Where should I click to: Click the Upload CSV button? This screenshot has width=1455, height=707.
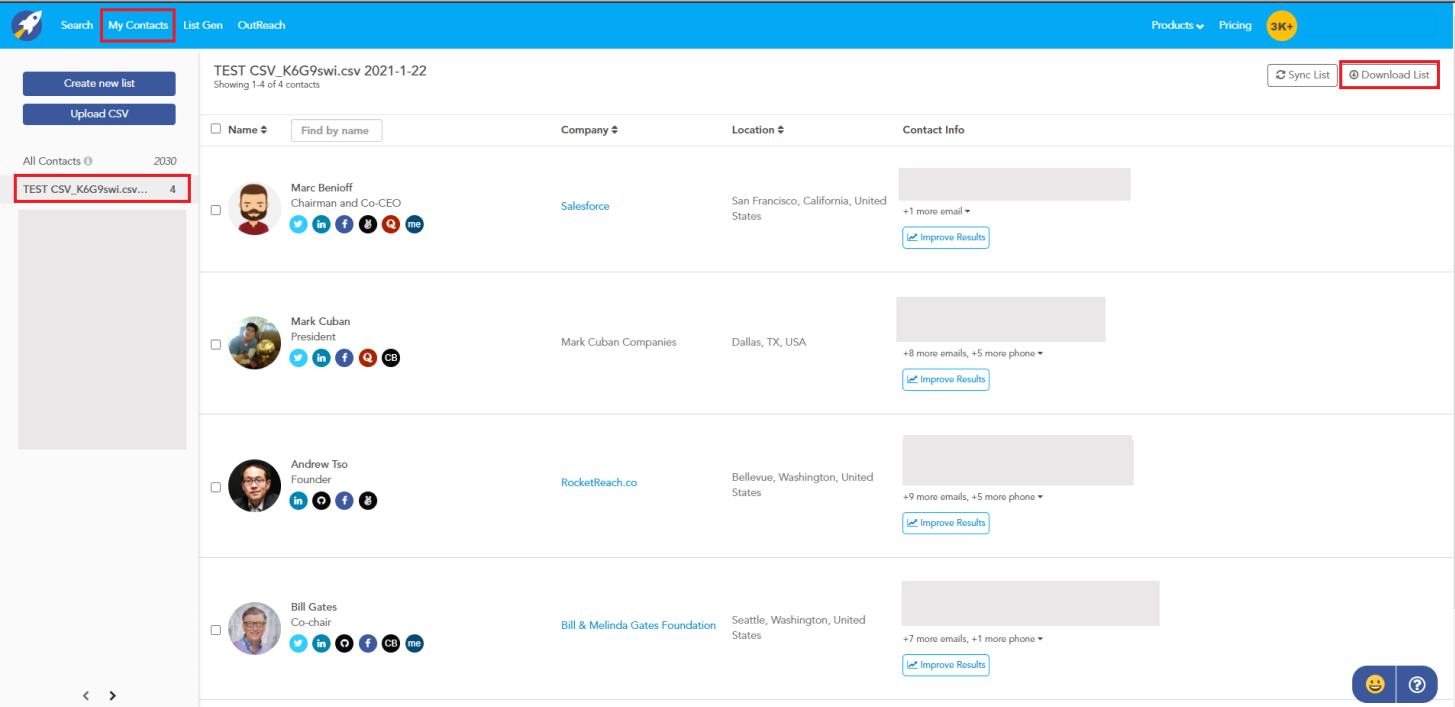(99, 114)
